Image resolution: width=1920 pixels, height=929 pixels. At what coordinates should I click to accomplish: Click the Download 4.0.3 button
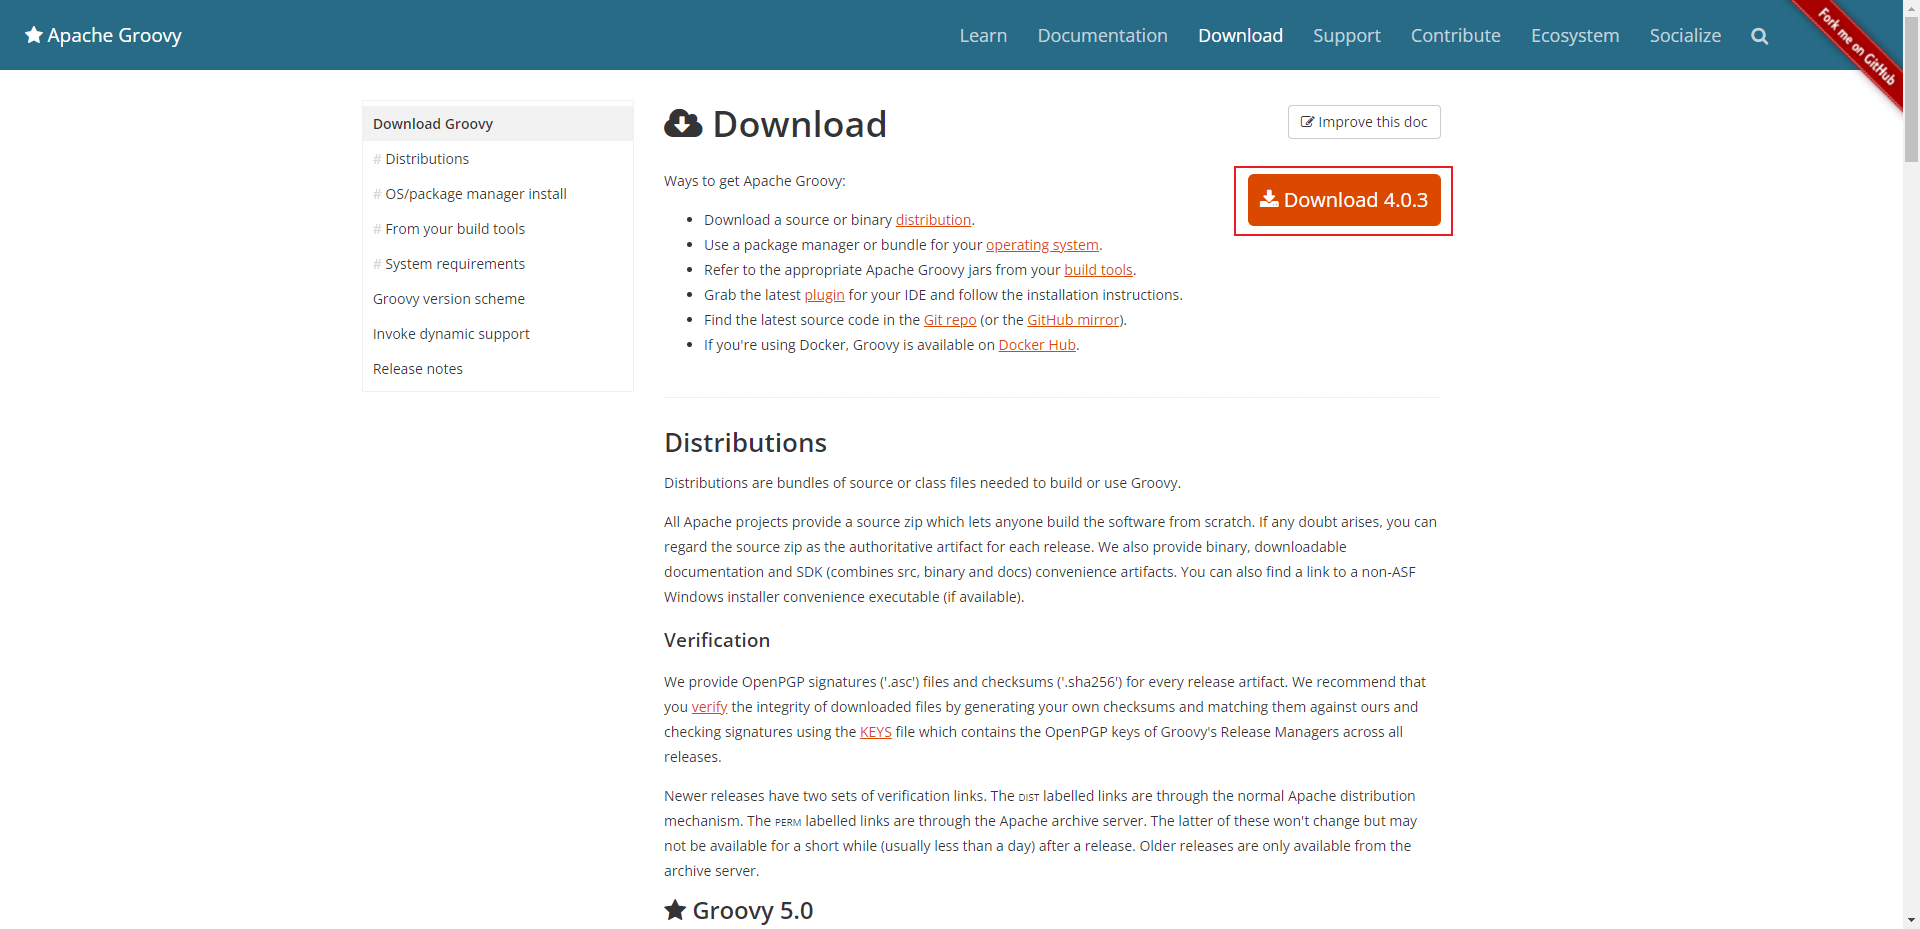tap(1344, 200)
